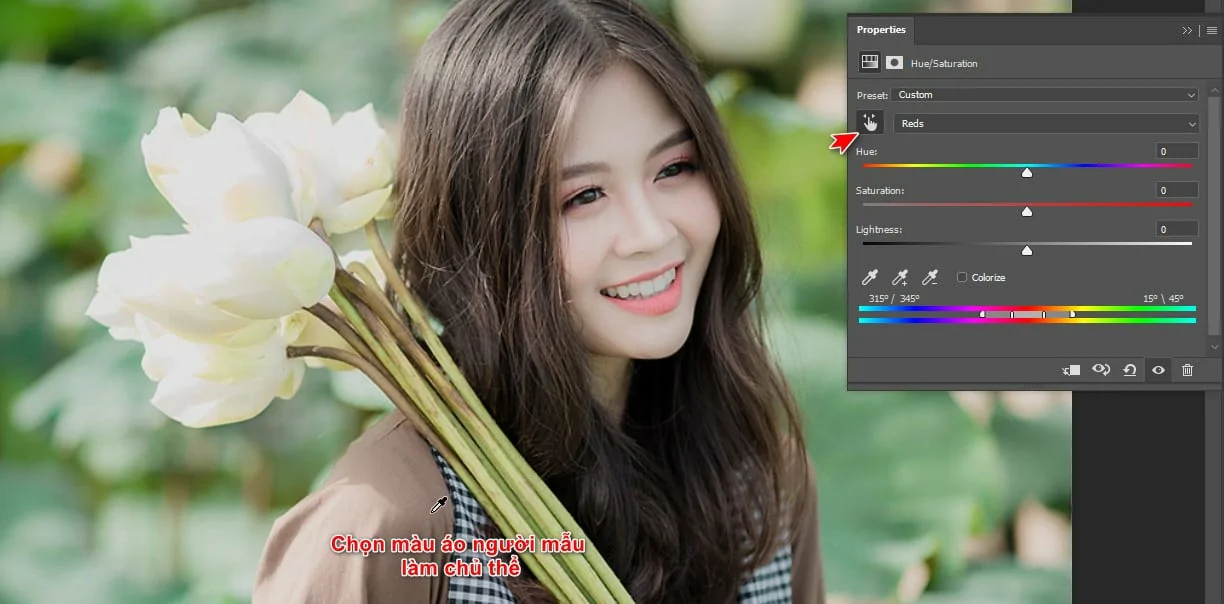Reset the Hue/Saturation adjustment to defaults

(1130, 370)
